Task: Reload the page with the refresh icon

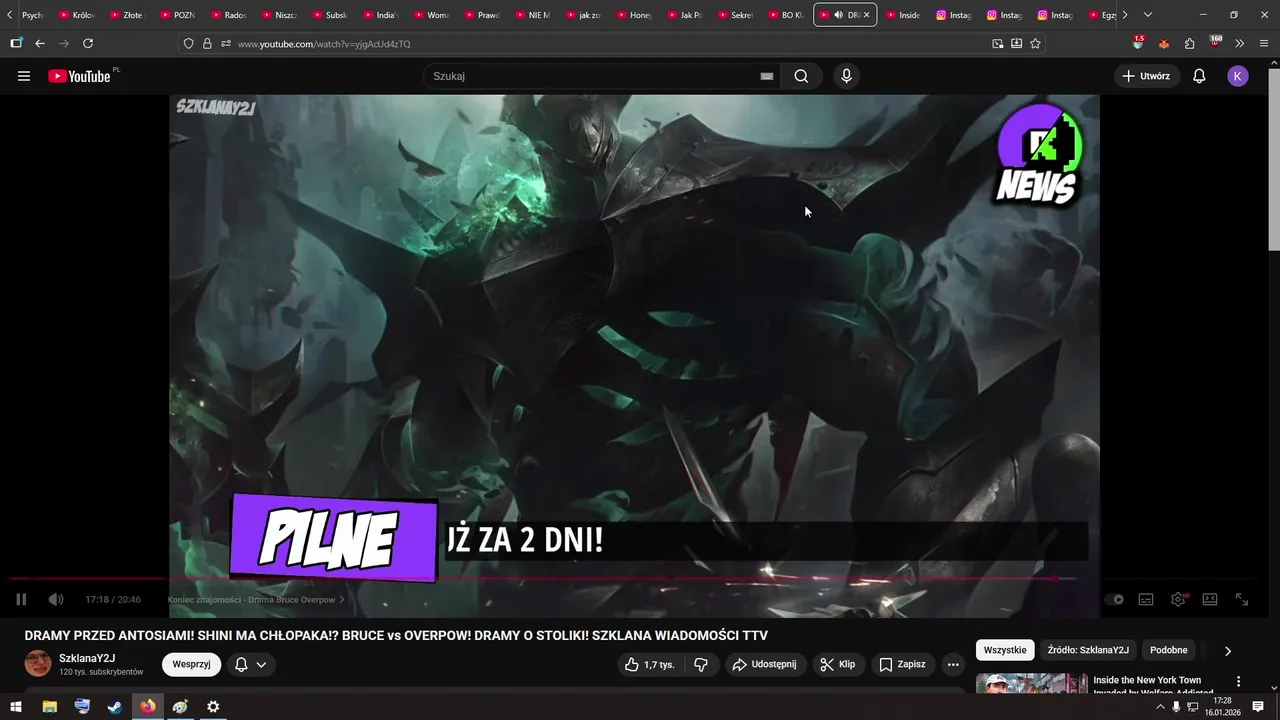Action: (88, 43)
